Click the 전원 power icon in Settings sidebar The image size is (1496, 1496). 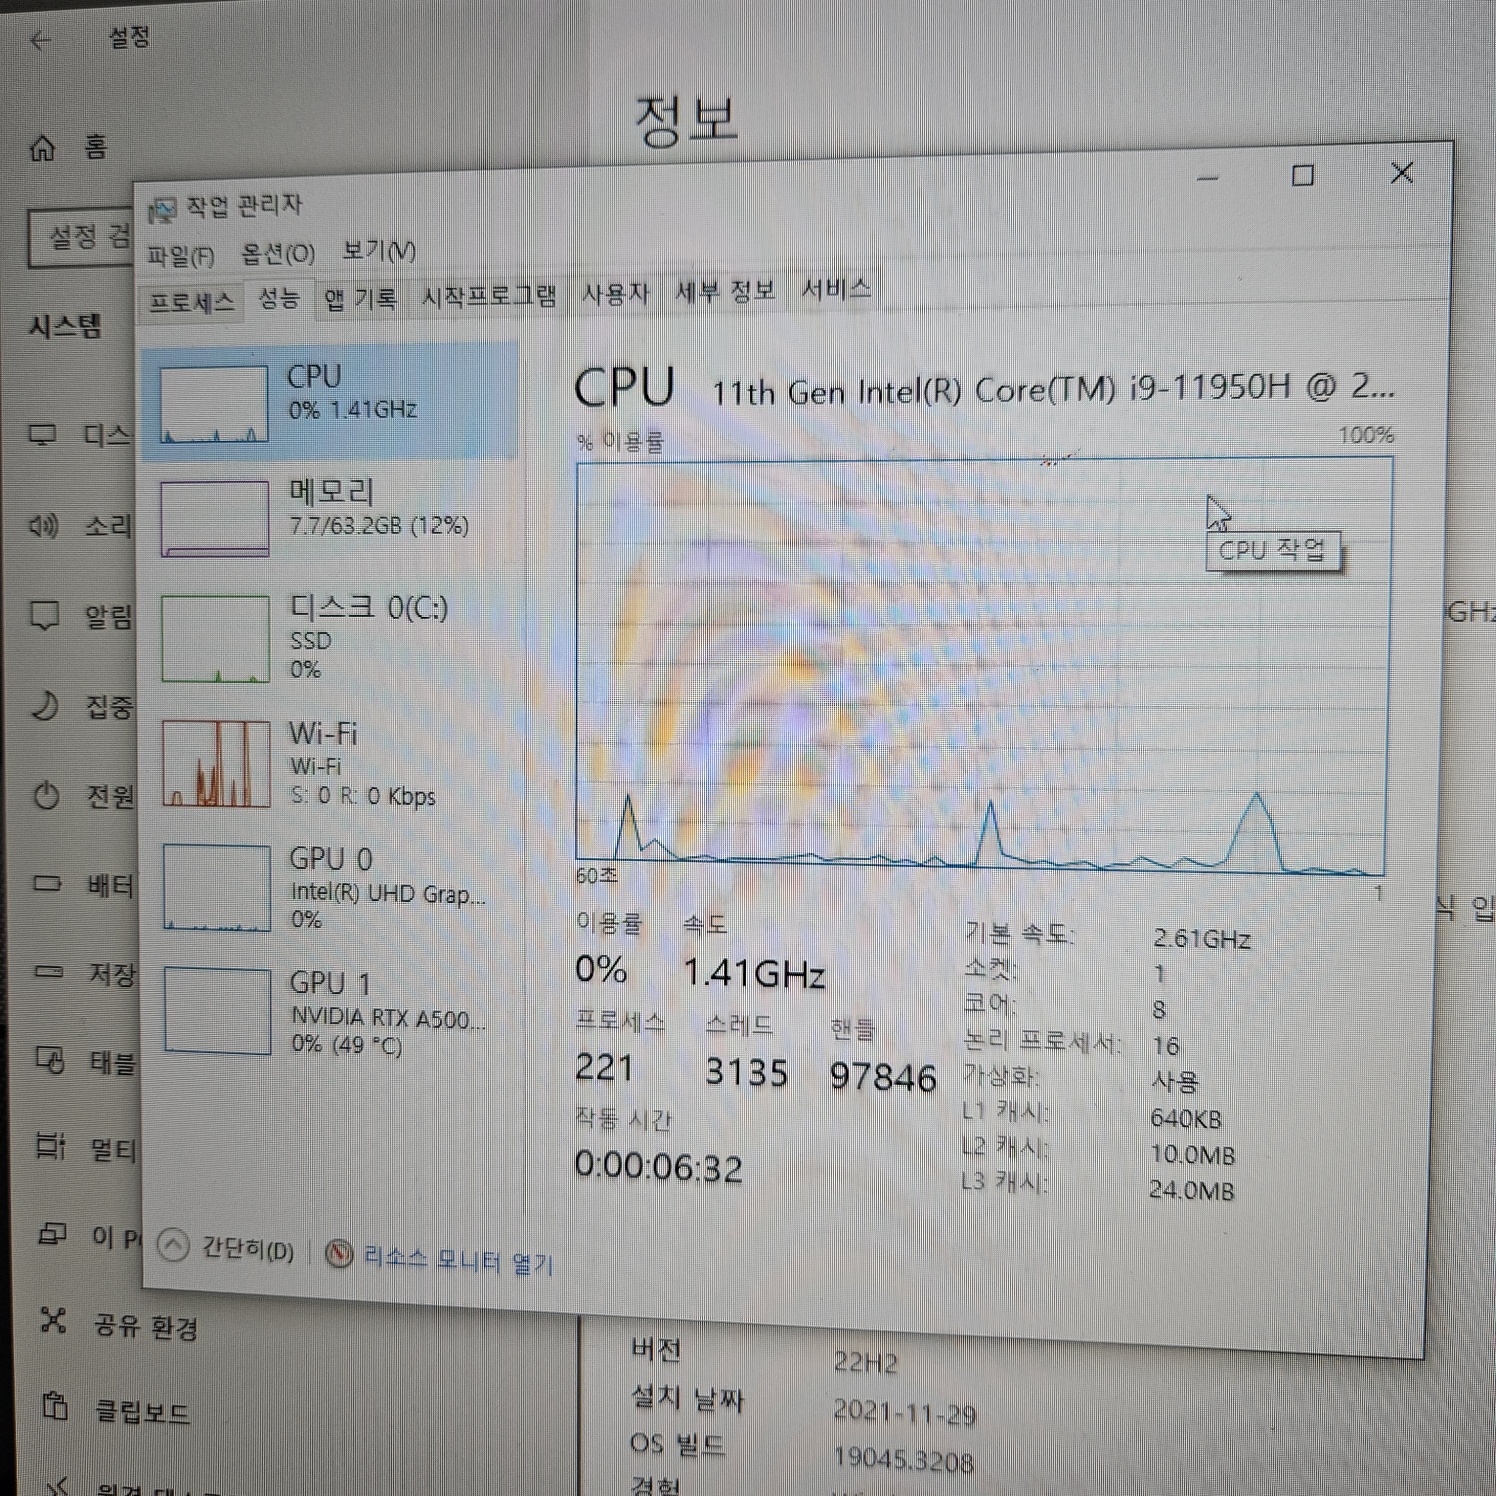tap(46, 796)
